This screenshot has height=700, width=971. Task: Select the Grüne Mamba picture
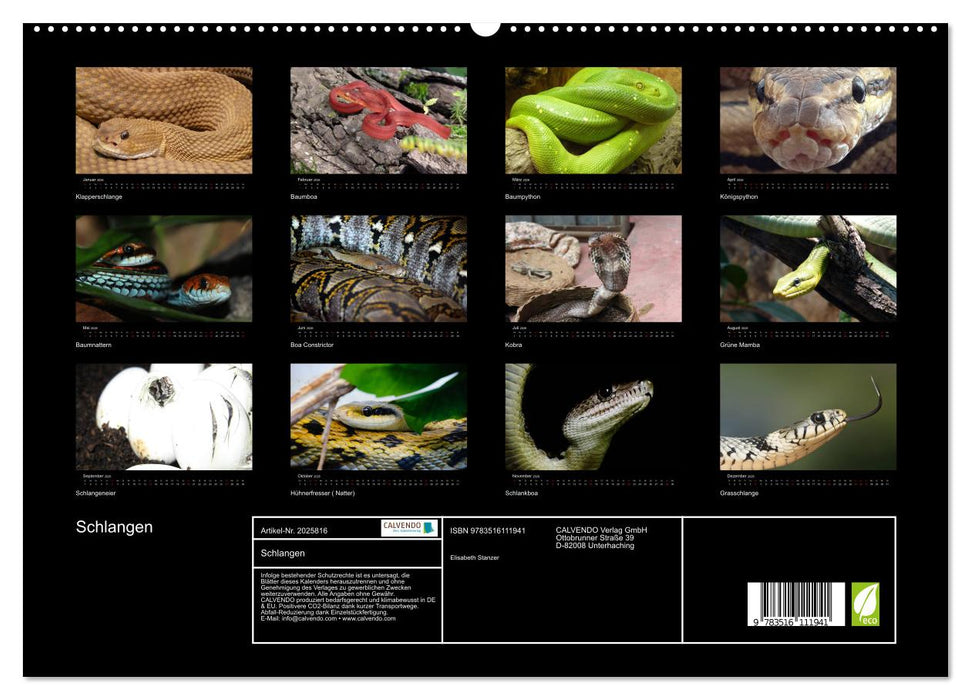coord(808,268)
